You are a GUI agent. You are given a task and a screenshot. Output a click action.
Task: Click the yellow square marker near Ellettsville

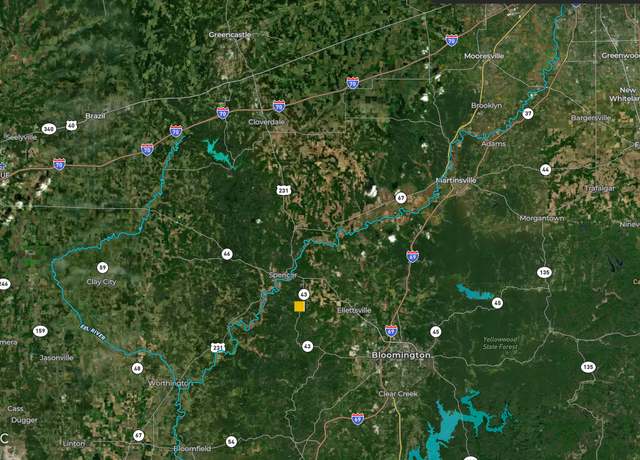[299, 307]
